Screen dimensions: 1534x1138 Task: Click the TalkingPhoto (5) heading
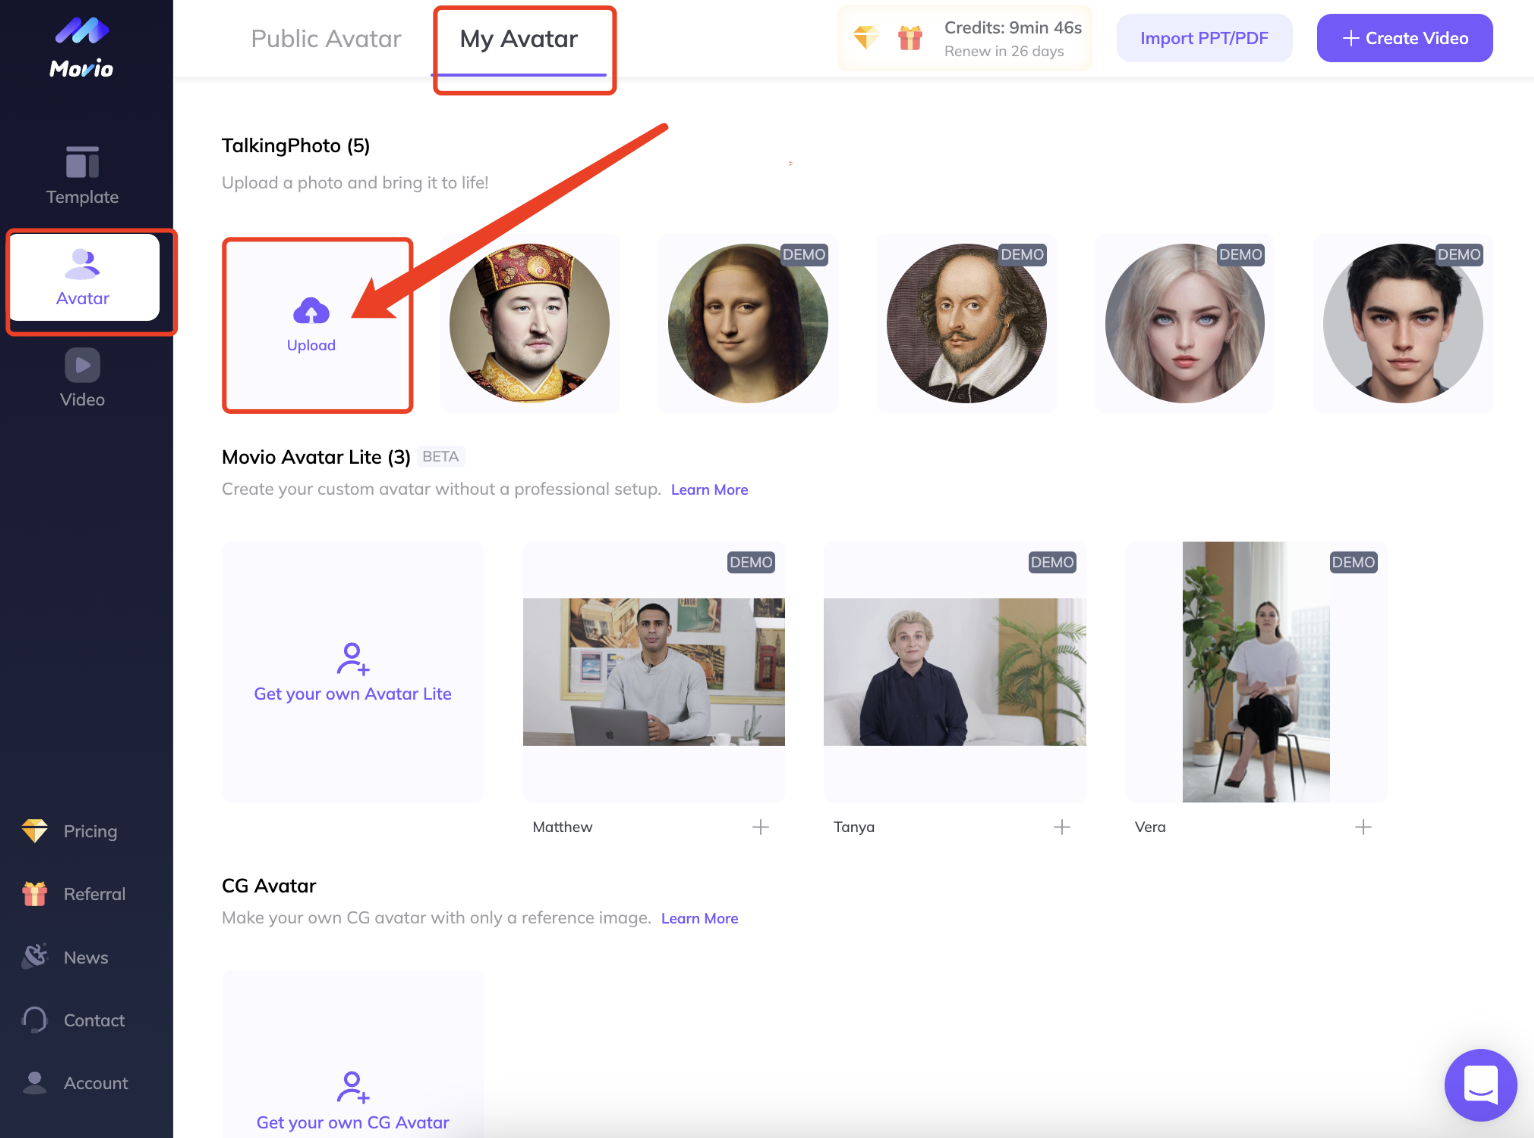tap(296, 145)
